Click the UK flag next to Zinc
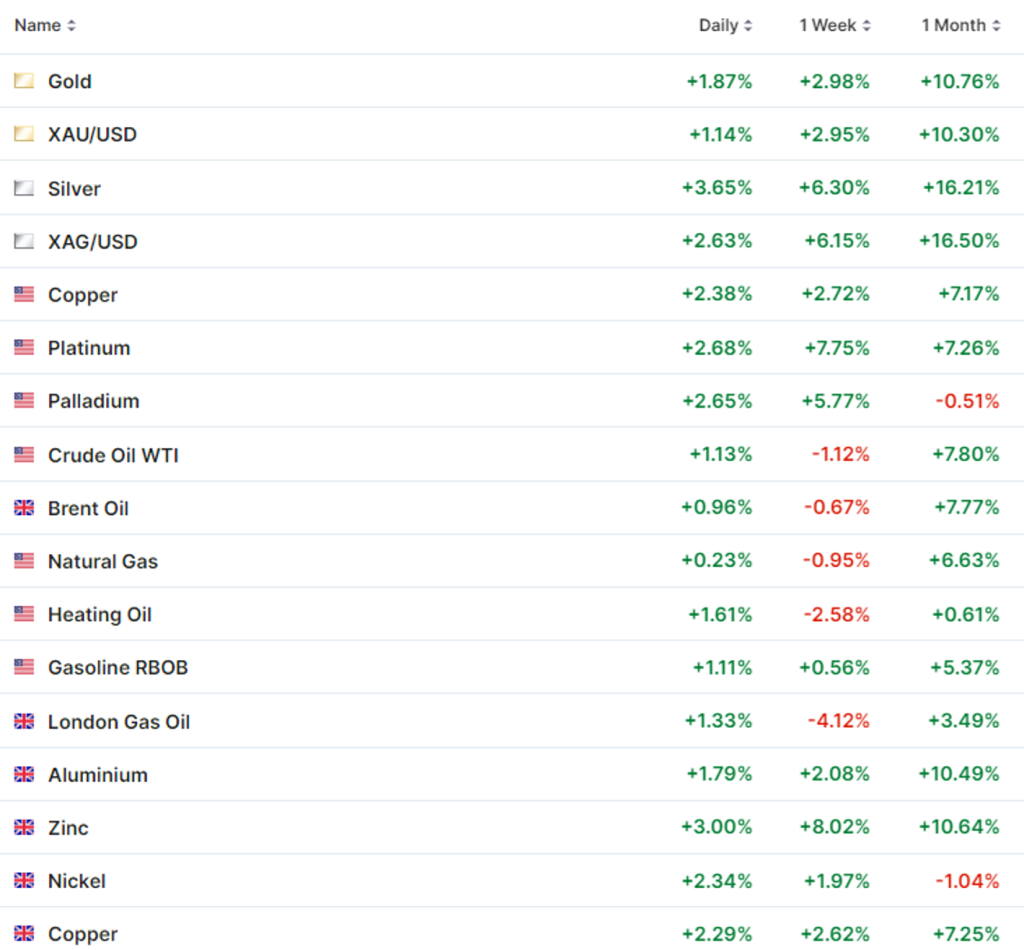 (x=24, y=828)
